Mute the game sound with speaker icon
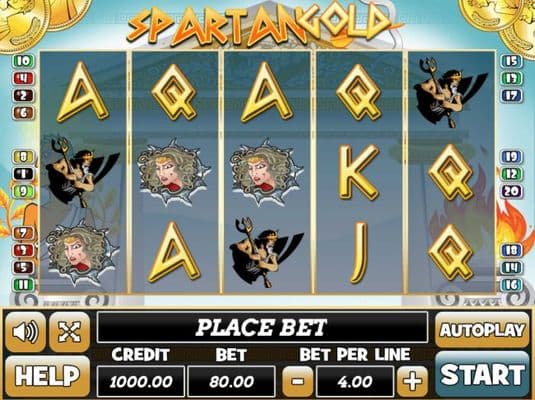Screen dimensions: 535x400 25,332
